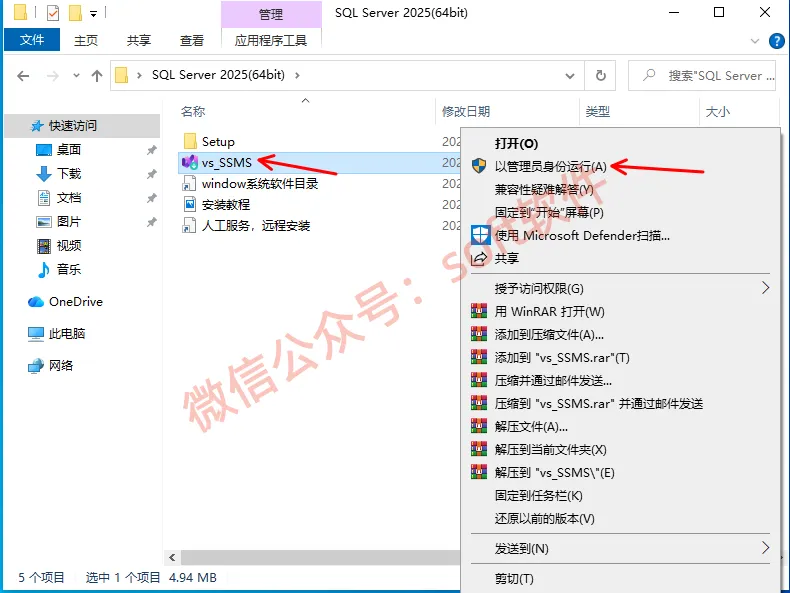Unpin 下载 from quick access

151,174
